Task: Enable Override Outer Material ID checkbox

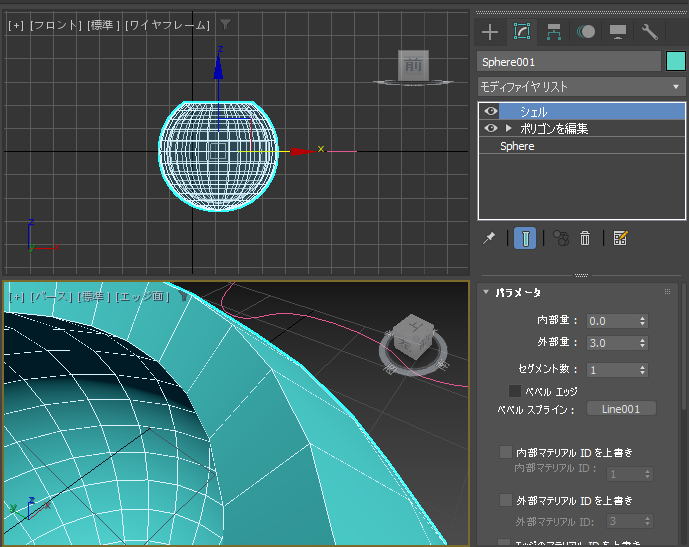Action: click(x=506, y=500)
